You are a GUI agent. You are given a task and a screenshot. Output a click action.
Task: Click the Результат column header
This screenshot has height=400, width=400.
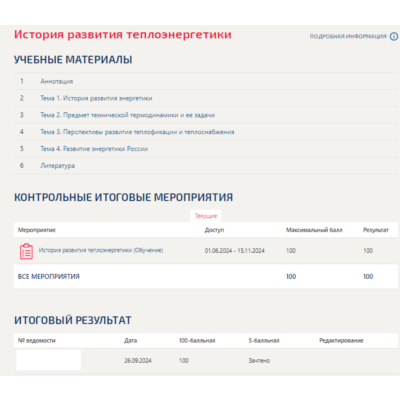pos(376,230)
